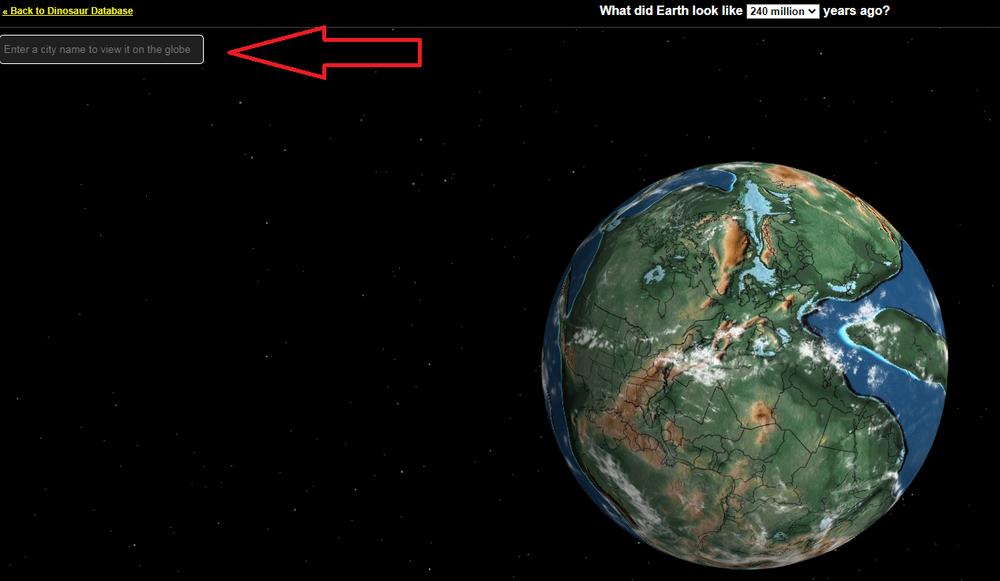Viewport: 1000px width, 581px height.
Task: Click the isolated orange highland in southern continent
Action: click(x=762, y=416)
